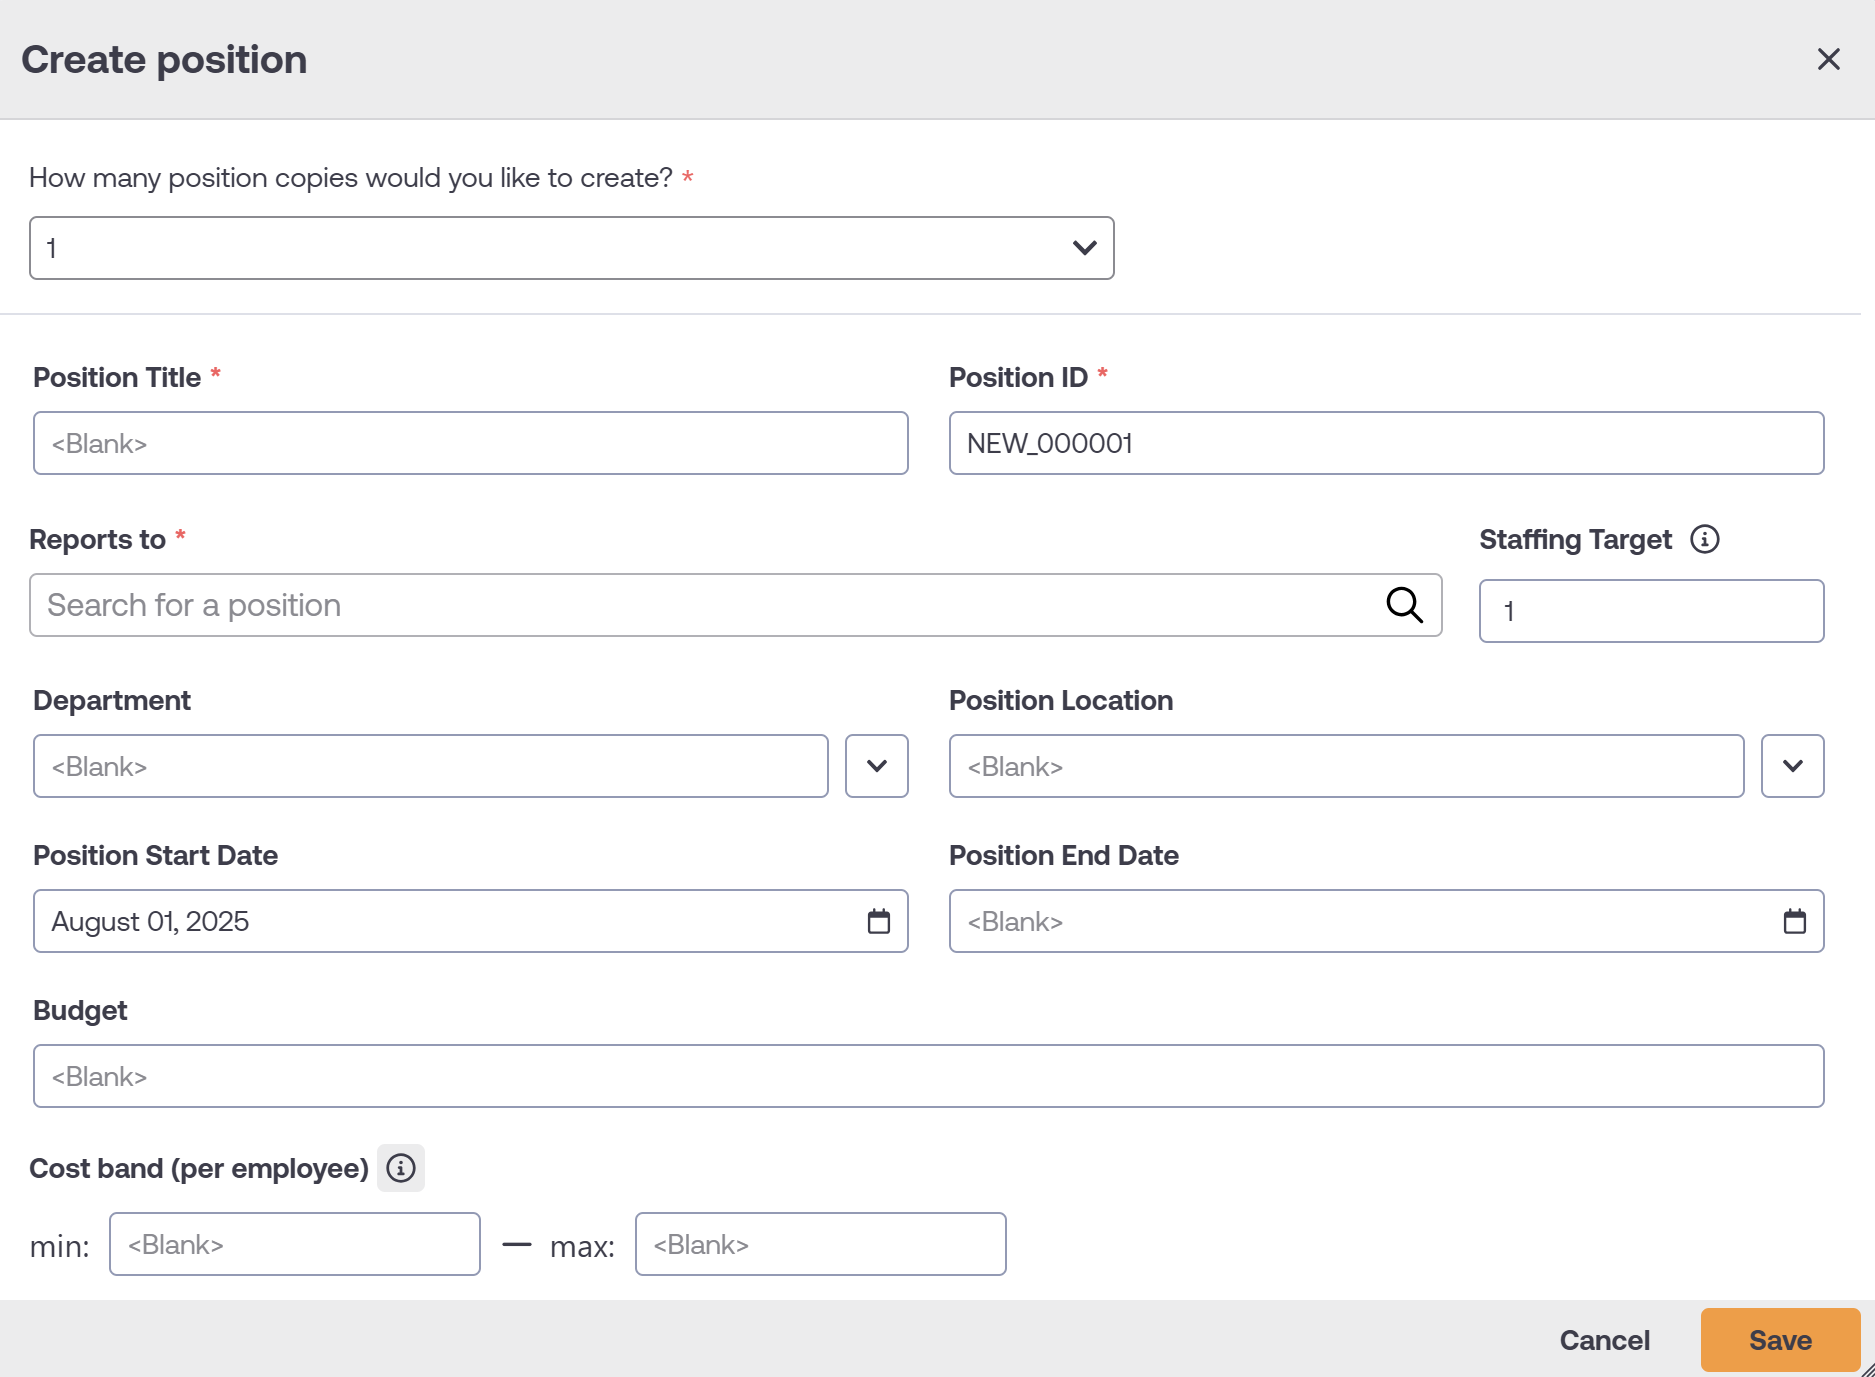This screenshot has height=1377, width=1875.
Task: Expand the position copies dropdown
Action: coord(1084,247)
